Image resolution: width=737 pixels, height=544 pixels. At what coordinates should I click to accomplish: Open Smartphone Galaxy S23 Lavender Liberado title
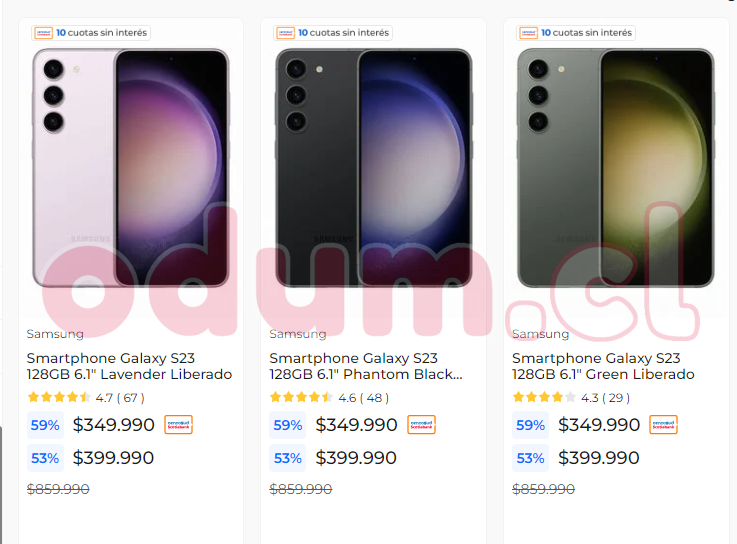(129, 366)
